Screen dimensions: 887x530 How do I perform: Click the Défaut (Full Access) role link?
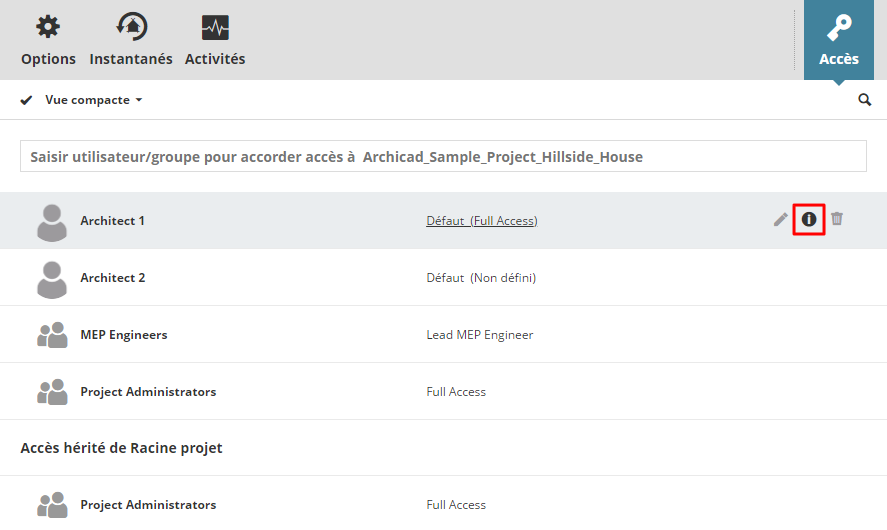click(482, 221)
